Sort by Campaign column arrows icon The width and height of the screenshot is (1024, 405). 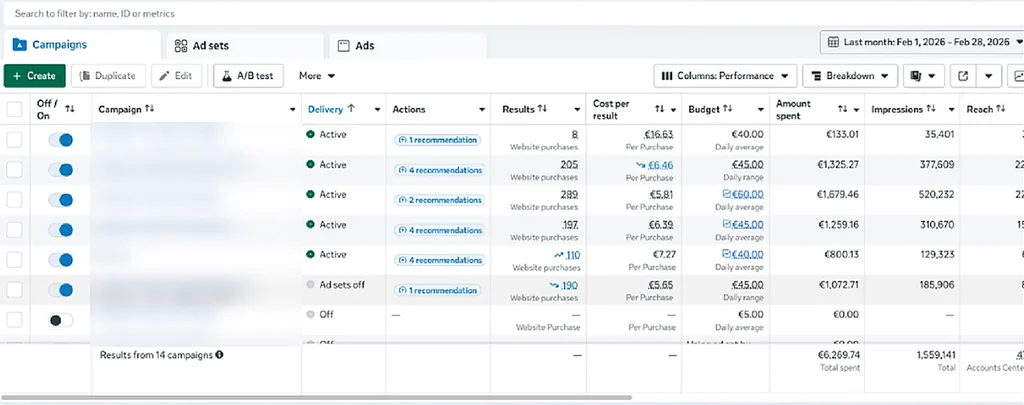coord(150,109)
